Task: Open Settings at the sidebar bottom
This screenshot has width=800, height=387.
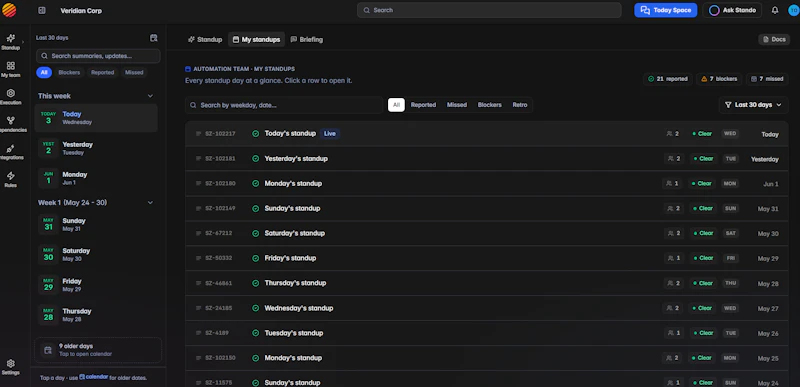Action: pyautogui.click(x=10, y=367)
